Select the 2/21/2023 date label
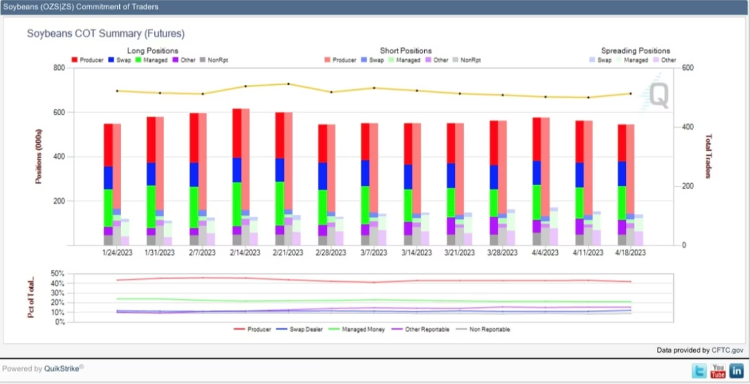 coord(288,253)
